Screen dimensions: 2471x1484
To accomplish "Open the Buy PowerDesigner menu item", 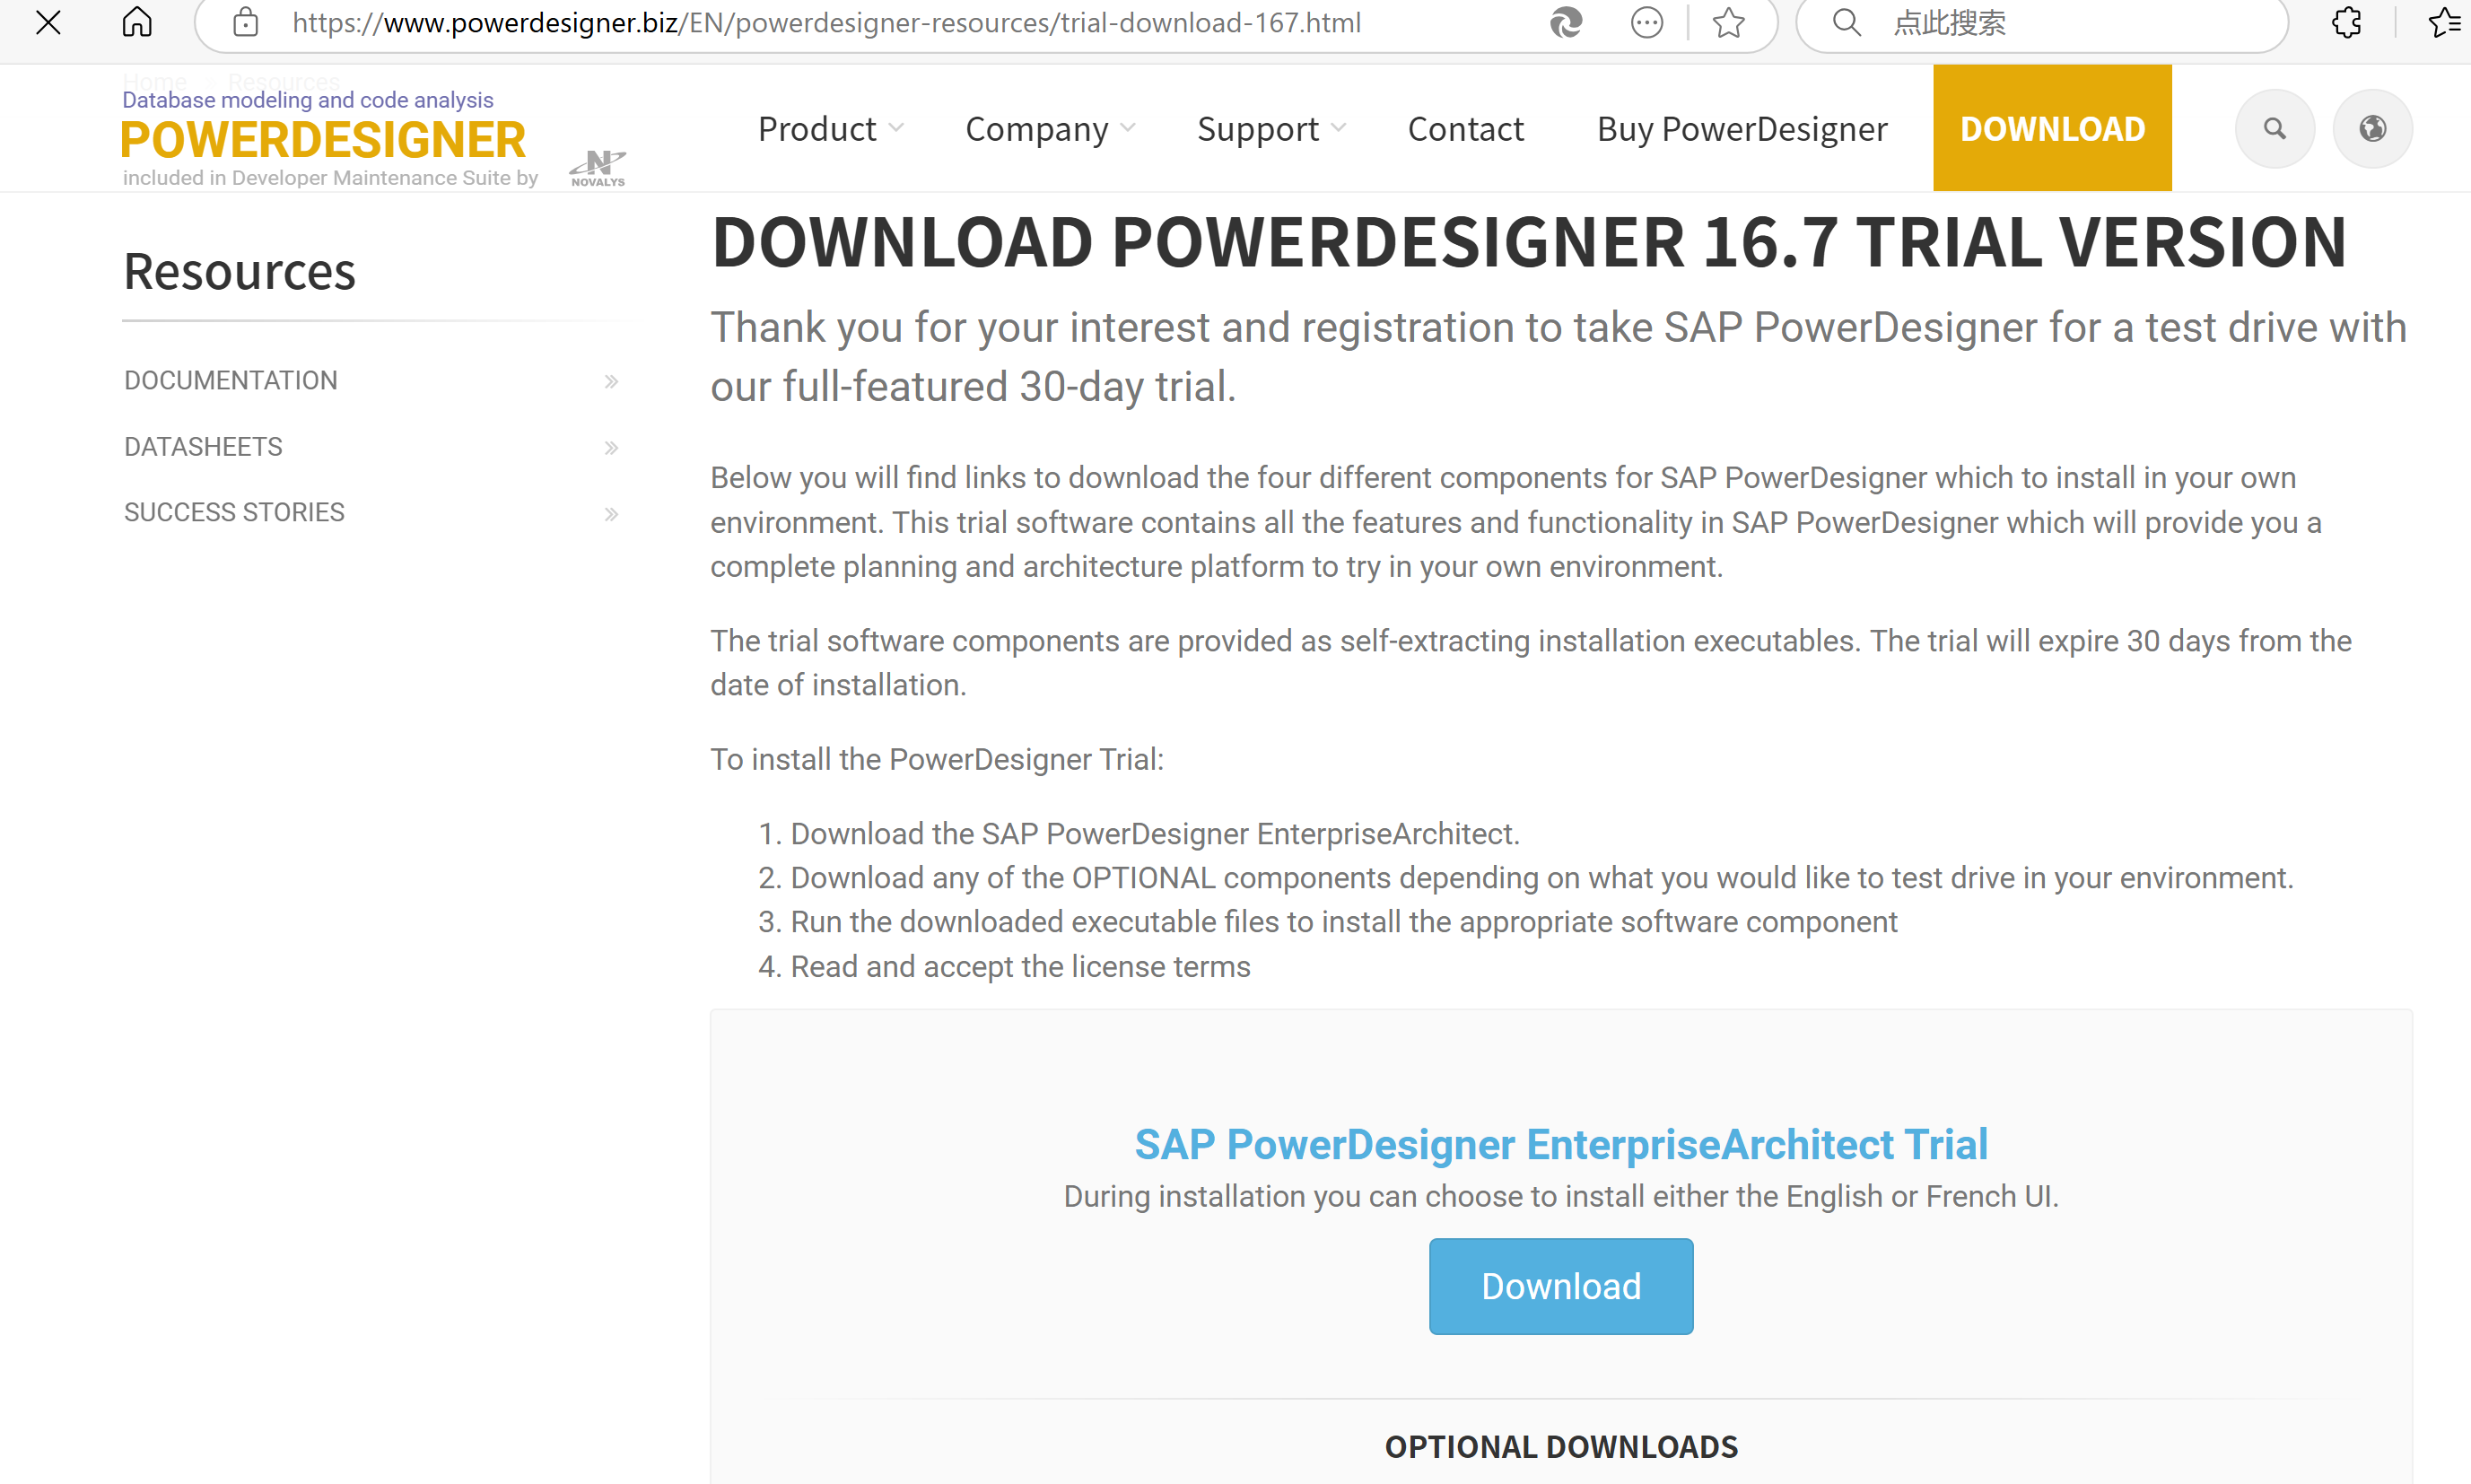I will pyautogui.click(x=1742, y=128).
